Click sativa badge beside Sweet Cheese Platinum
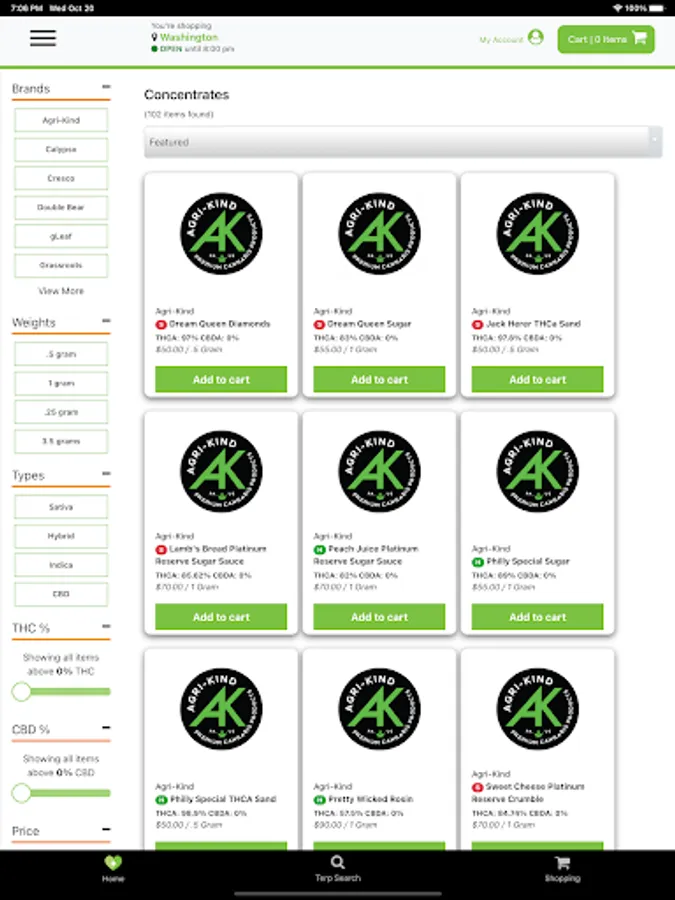The width and height of the screenshot is (675, 900). [x=477, y=787]
